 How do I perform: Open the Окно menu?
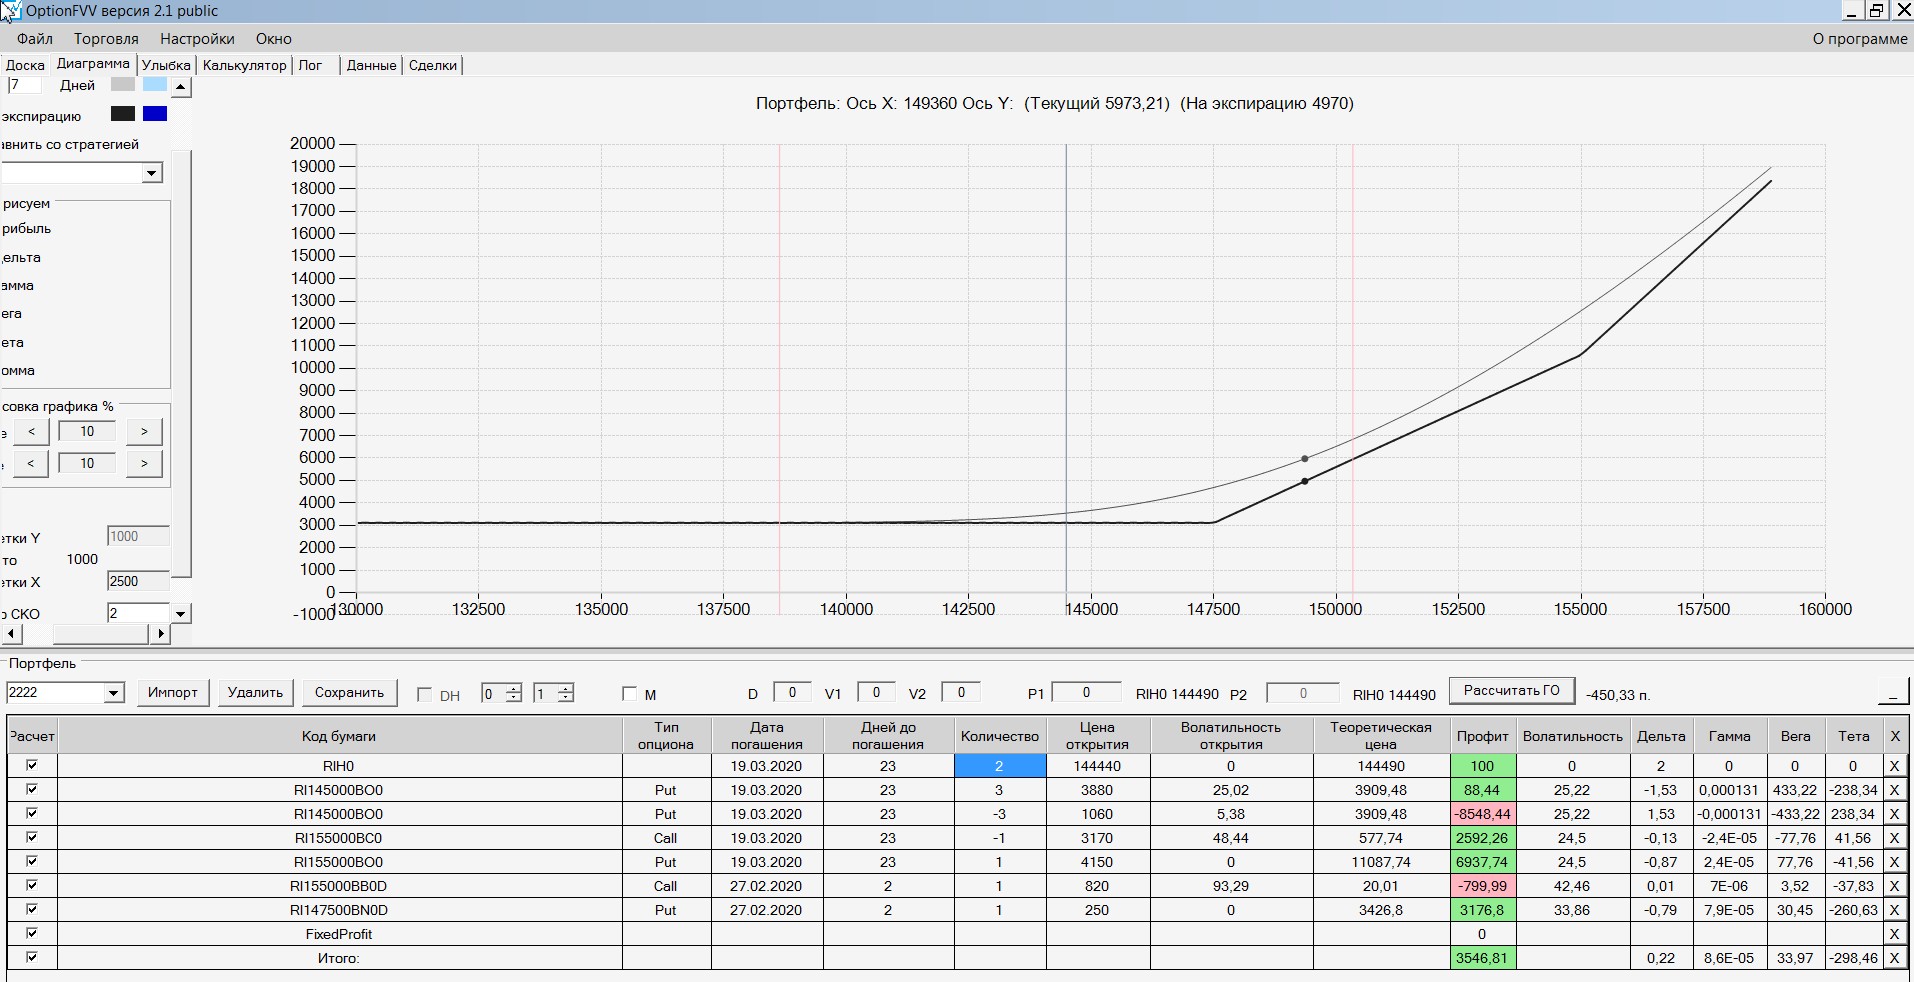click(273, 39)
